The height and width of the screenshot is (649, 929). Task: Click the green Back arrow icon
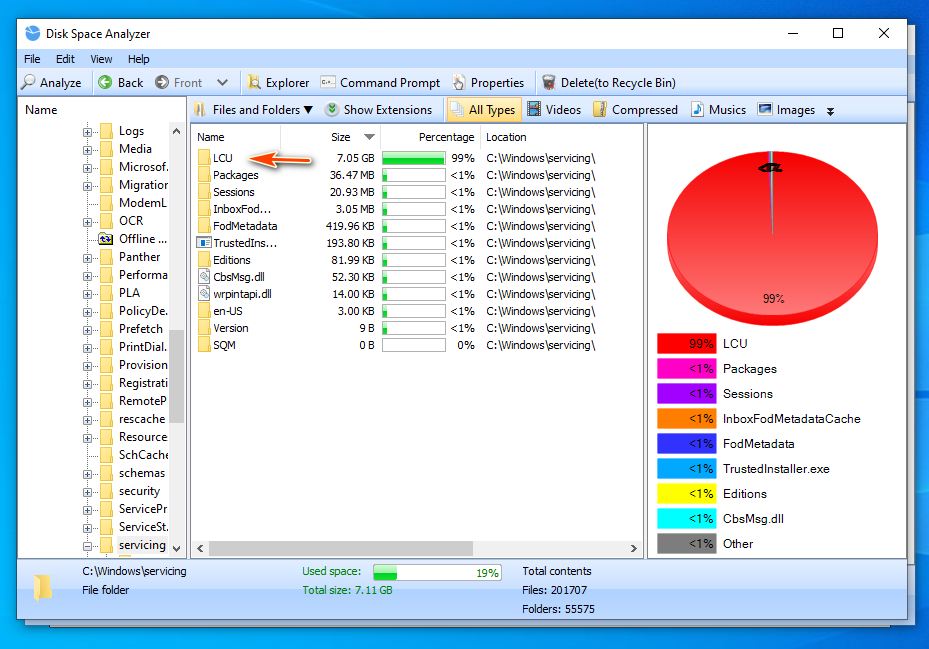pos(105,82)
